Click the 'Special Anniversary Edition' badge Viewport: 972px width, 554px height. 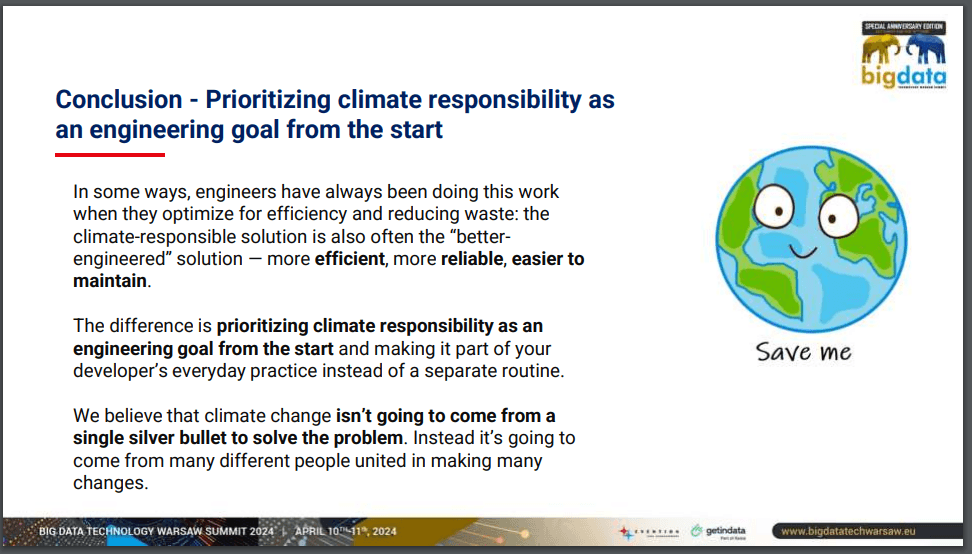tap(904, 27)
